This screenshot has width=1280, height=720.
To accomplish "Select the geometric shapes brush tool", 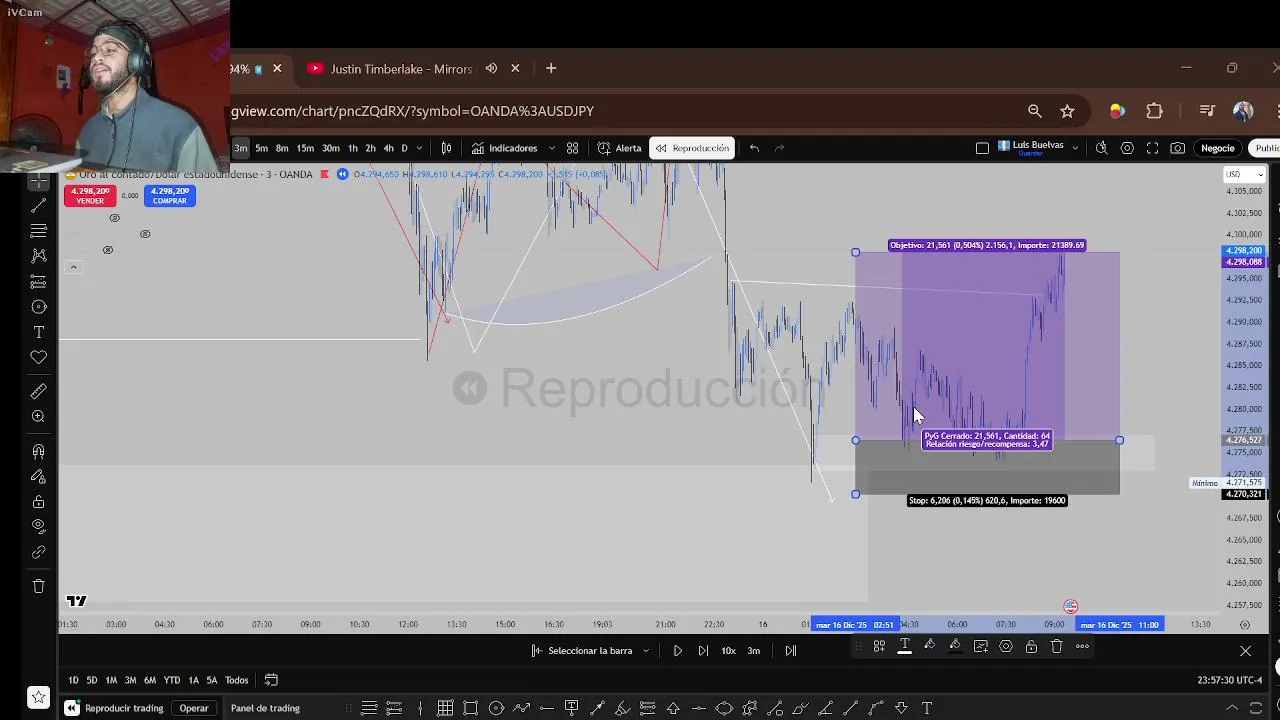I will pos(38,307).
